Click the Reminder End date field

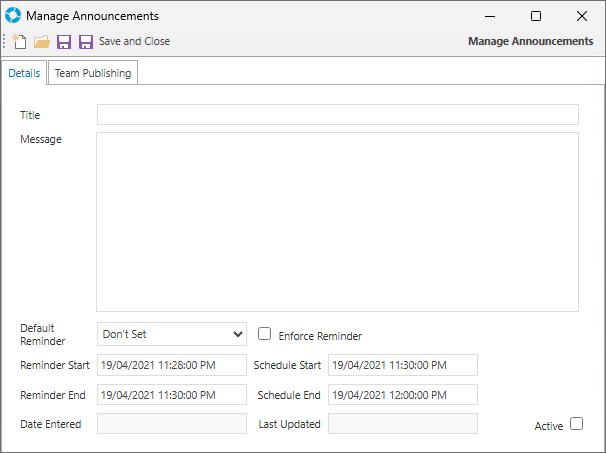(x=172, y=395)
